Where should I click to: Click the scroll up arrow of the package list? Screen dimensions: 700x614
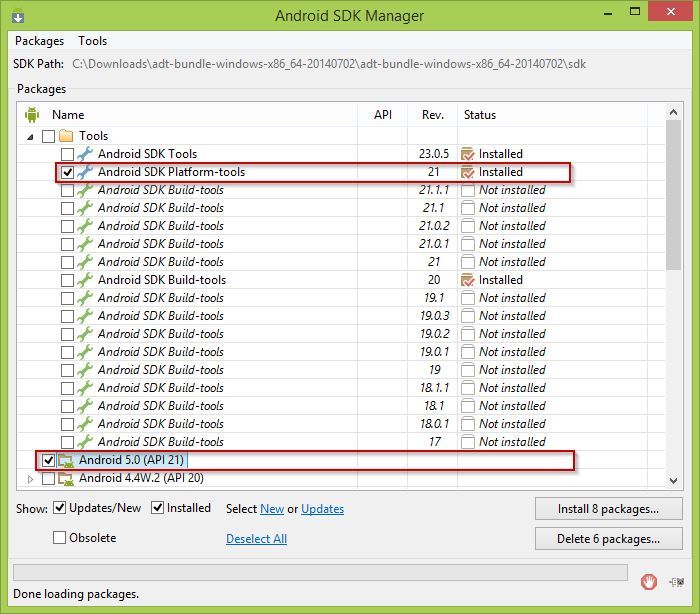673,112
